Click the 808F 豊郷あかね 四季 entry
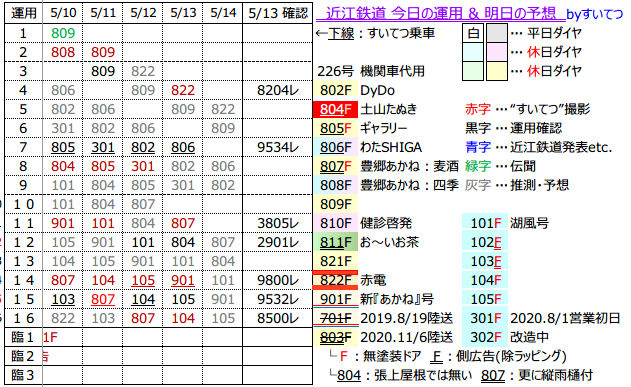 (x=386, y=185)
